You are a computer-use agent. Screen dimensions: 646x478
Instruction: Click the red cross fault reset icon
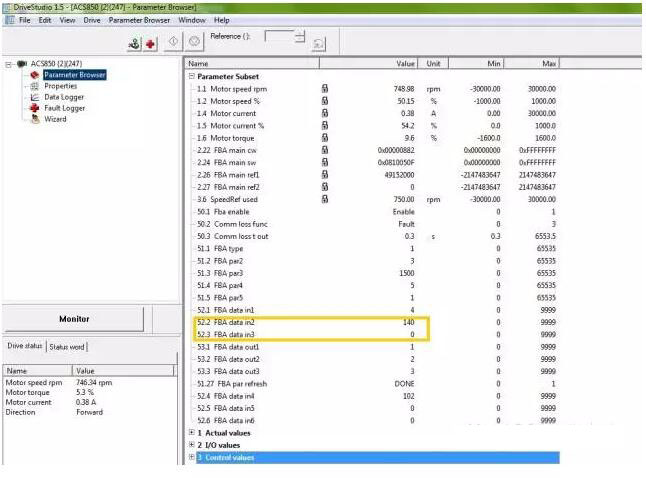151,43
